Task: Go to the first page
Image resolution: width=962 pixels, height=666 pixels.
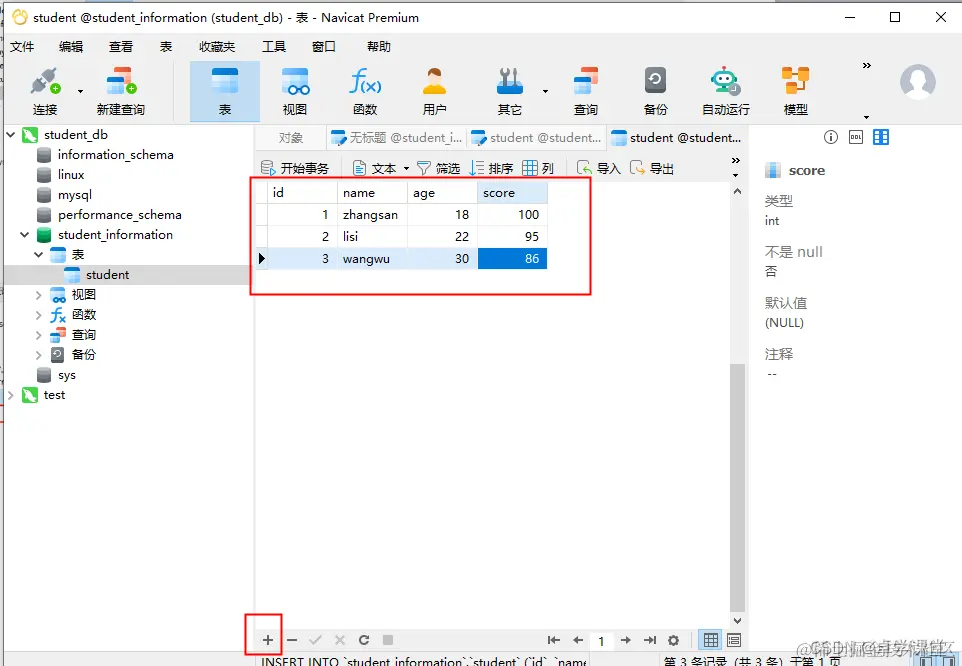Action: click(x=553, y=640)
